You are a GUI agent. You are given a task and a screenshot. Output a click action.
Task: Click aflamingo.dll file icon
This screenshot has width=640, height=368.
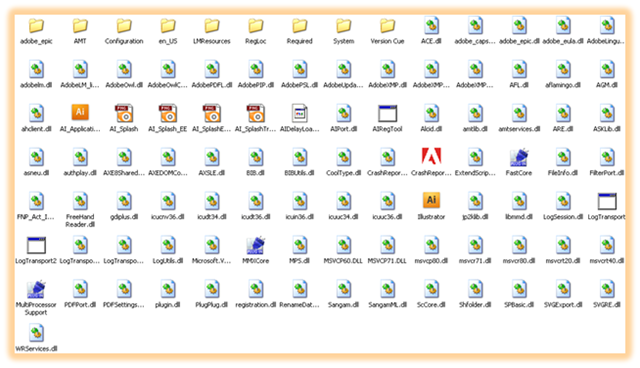[x=563, y=70]
